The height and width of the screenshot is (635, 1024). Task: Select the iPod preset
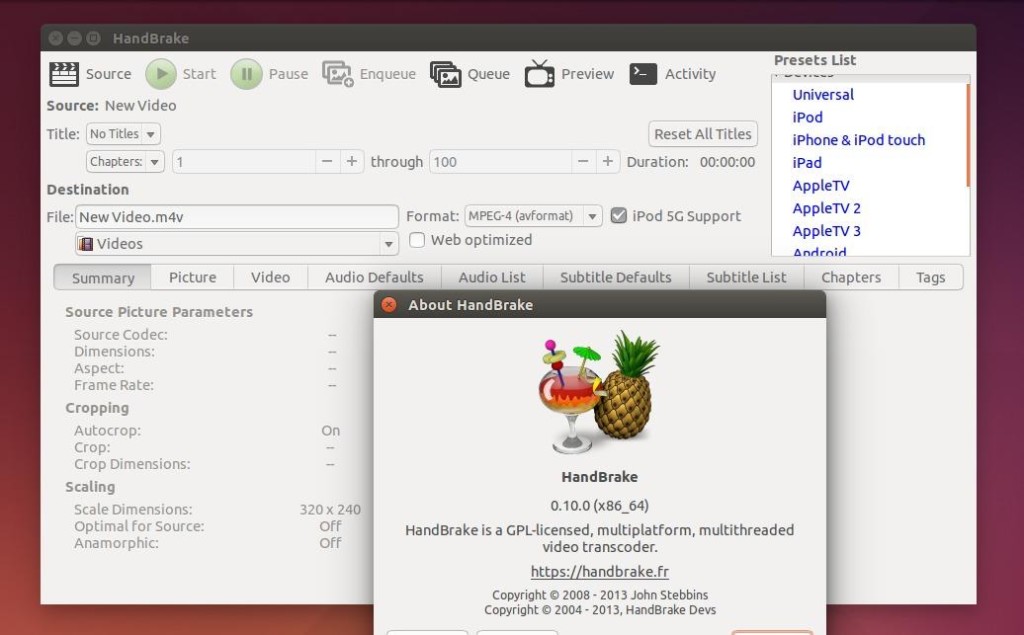[x=807, y=118]
